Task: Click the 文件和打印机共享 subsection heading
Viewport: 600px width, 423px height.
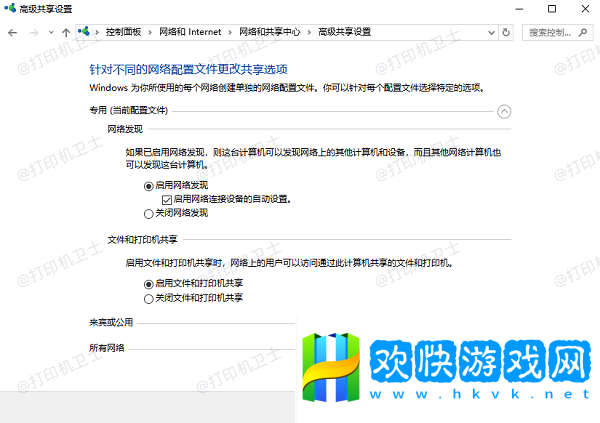Action: tap(142, 240)
